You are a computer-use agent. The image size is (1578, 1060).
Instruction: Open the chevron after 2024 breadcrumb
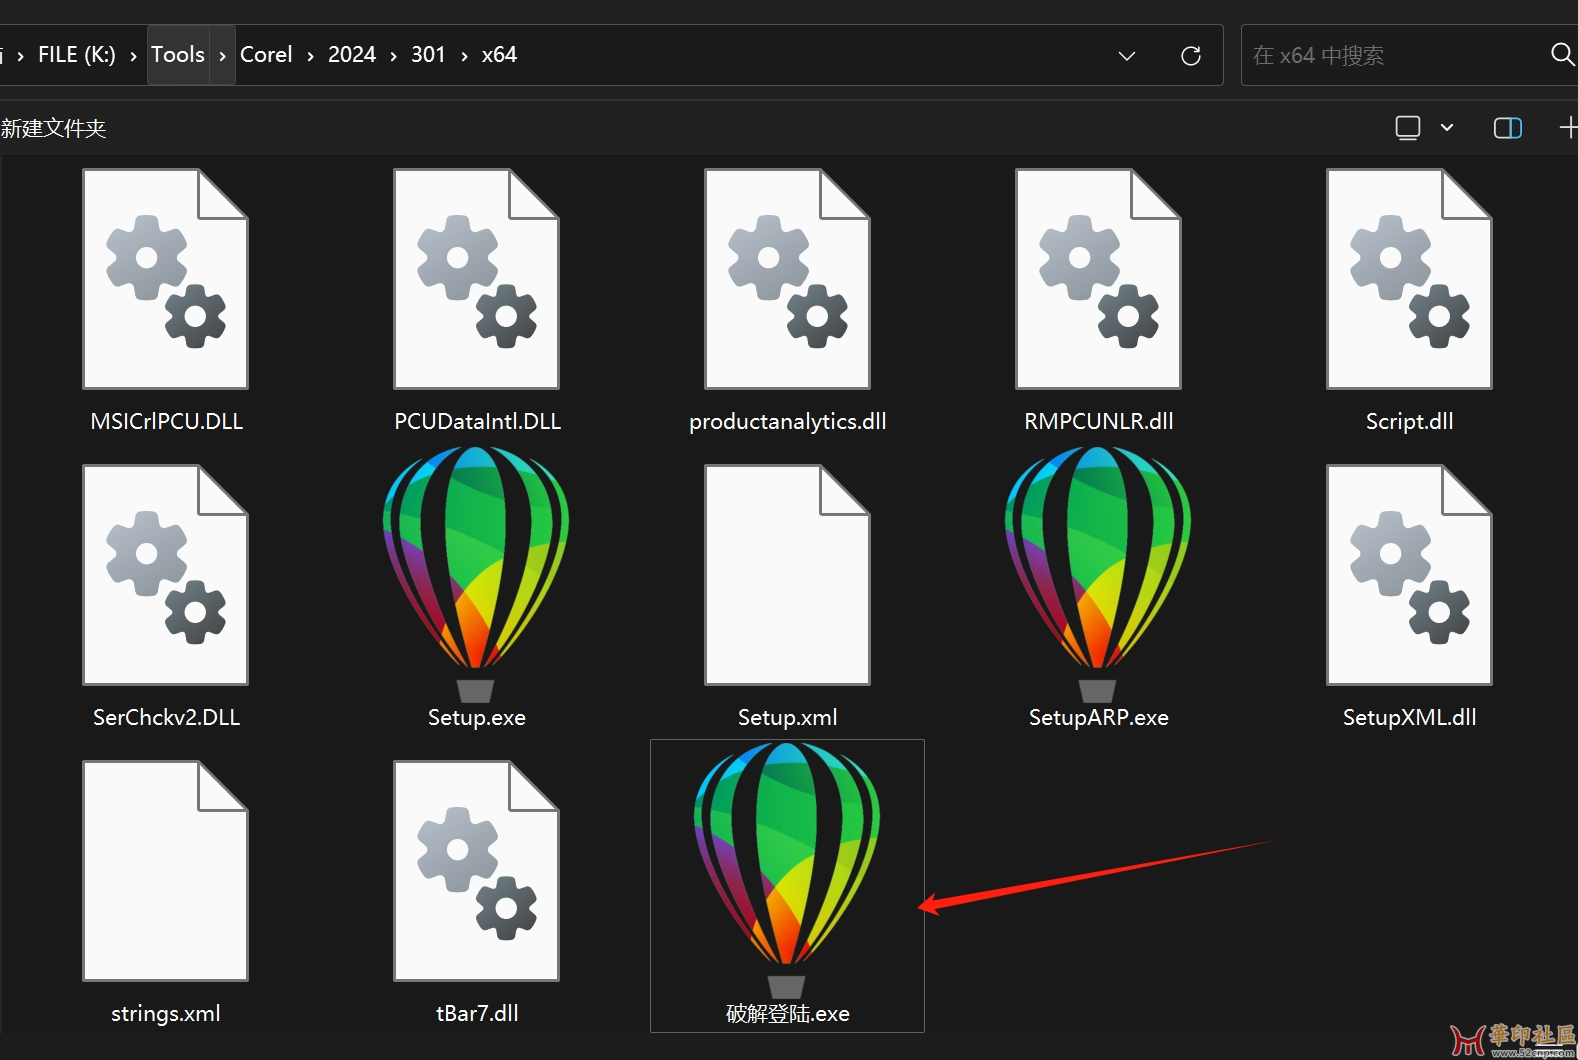(x=393, y=56)
